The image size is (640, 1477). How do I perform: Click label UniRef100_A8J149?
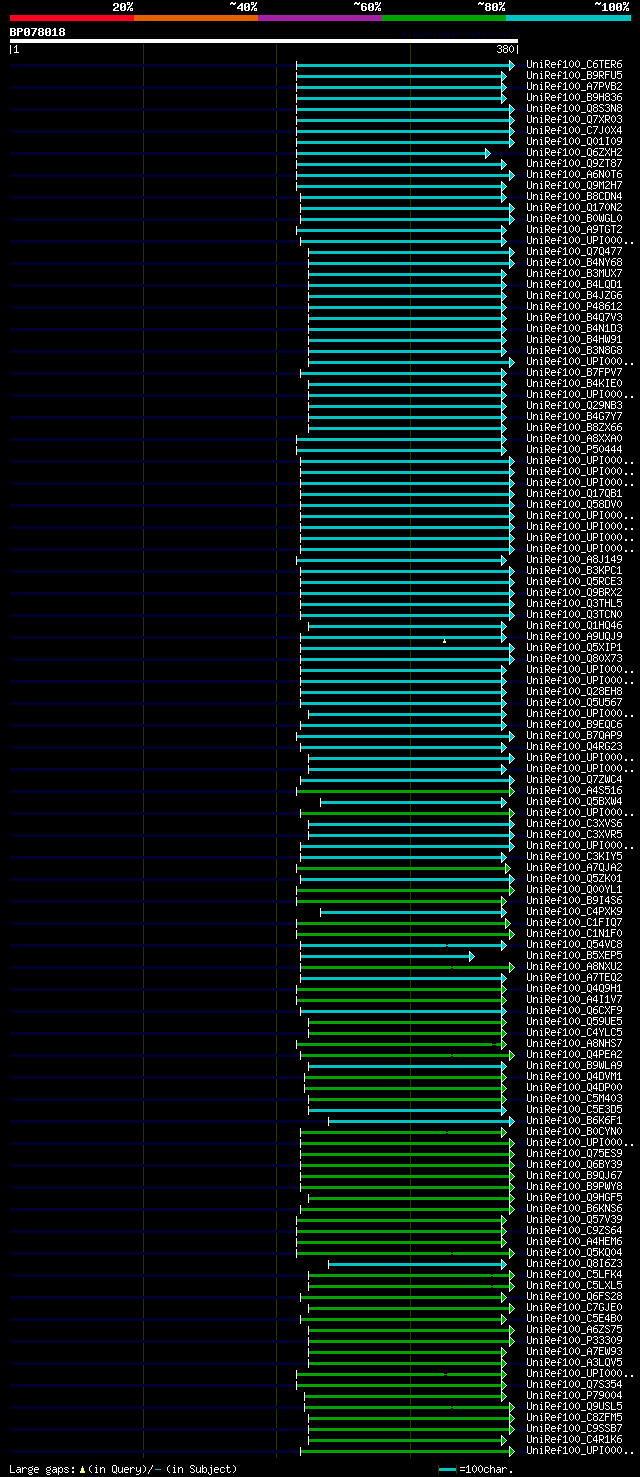[x=574, y=560]
